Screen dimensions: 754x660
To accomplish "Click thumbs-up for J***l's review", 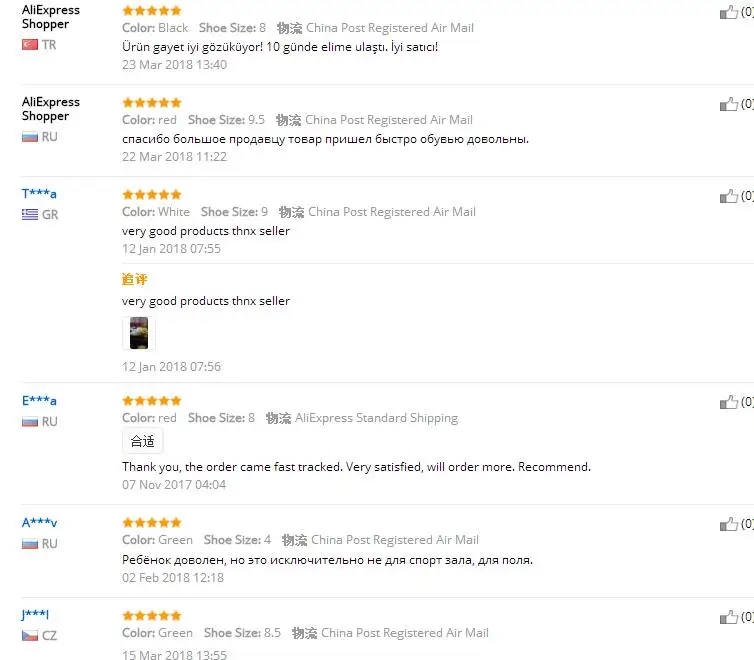I will [729, 617].
